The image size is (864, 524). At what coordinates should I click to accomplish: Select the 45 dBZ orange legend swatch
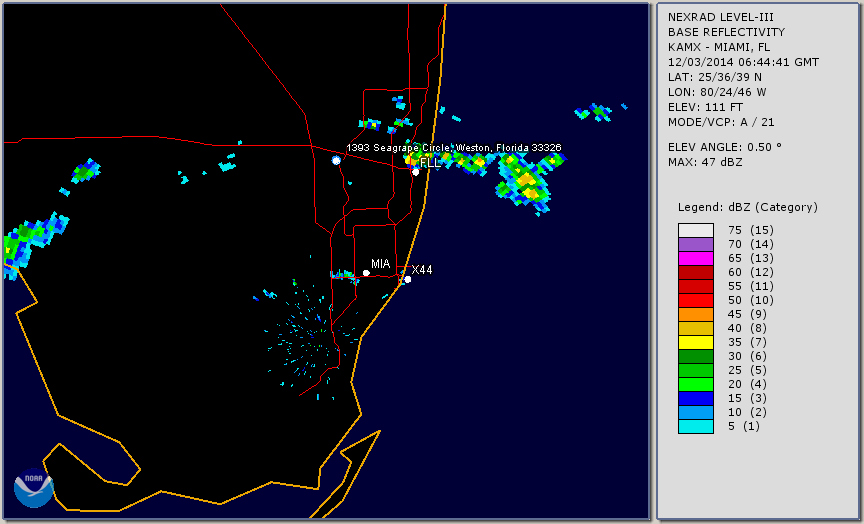696,314
